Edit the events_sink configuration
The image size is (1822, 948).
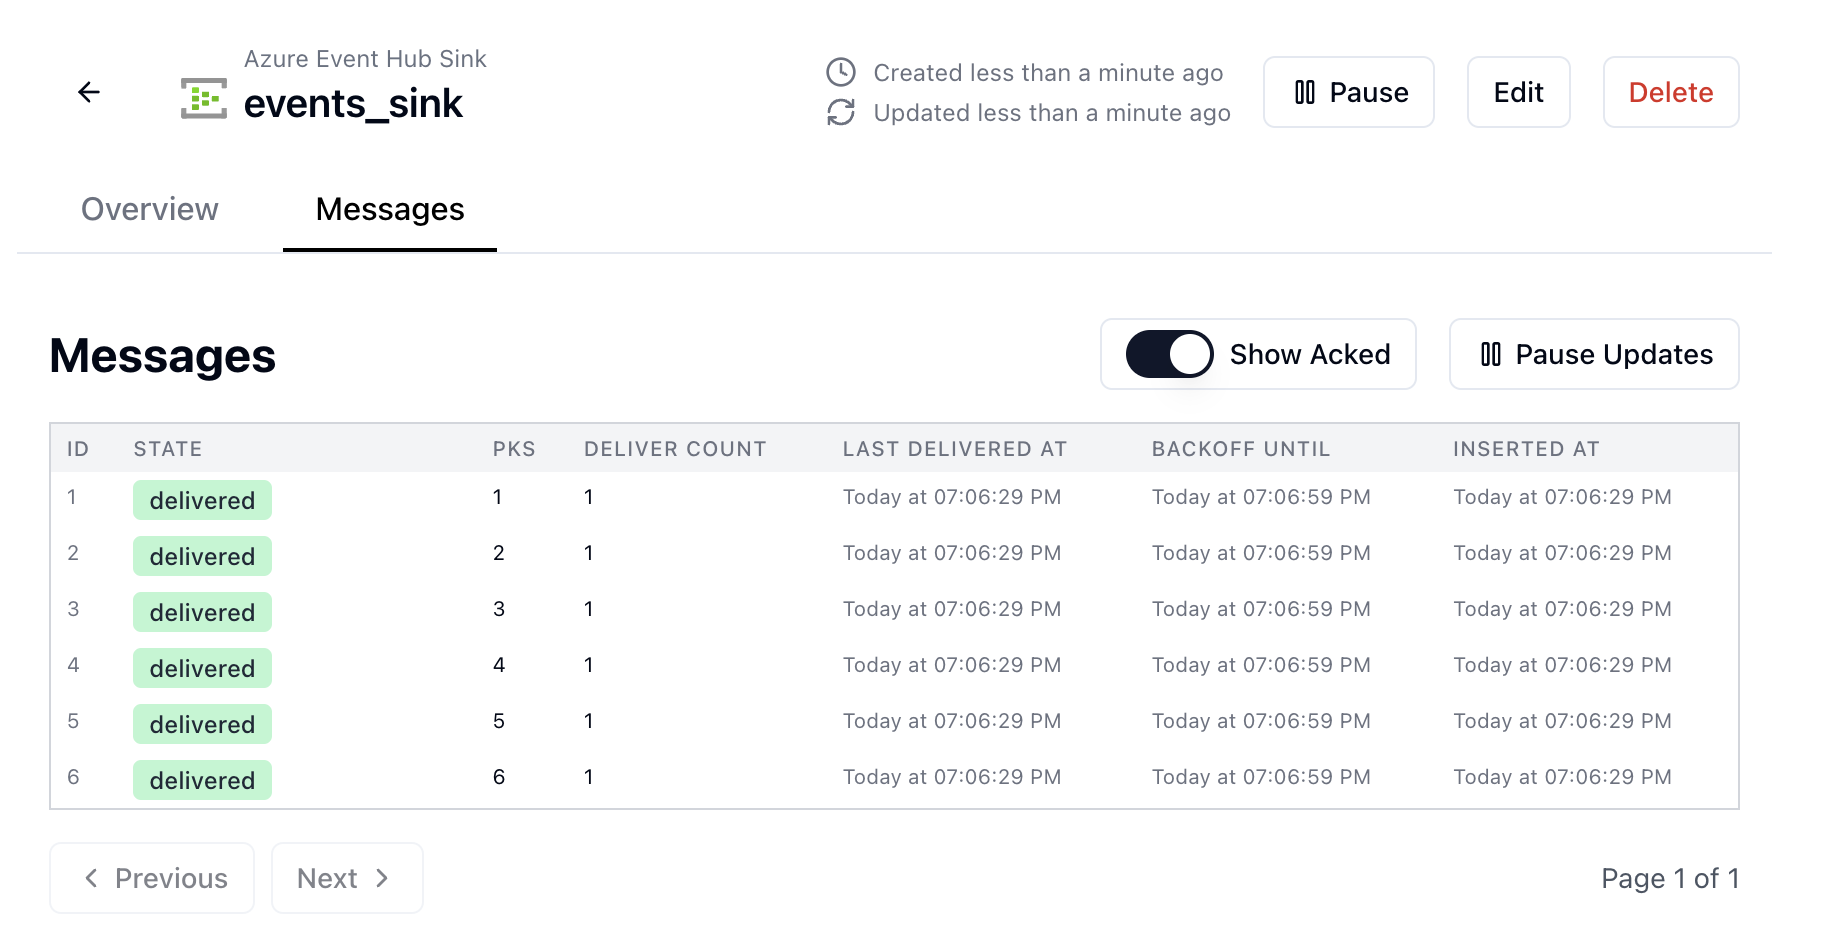coord(1518,92)
